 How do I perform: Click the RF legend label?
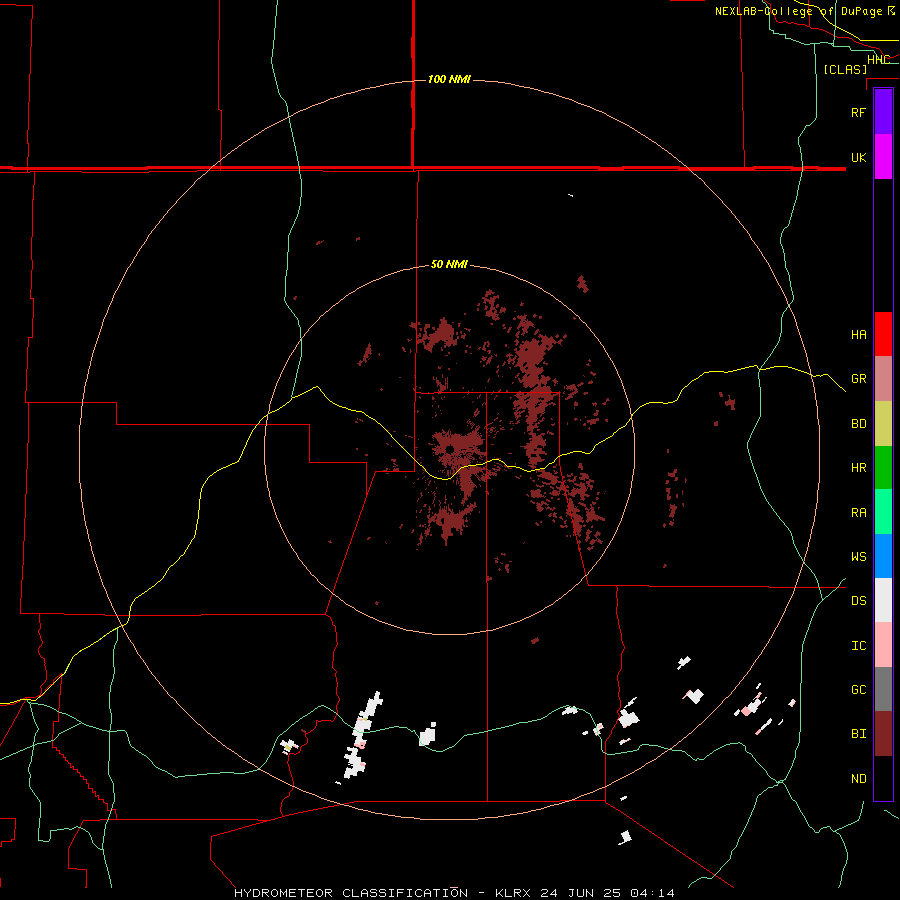coord(858,112)
